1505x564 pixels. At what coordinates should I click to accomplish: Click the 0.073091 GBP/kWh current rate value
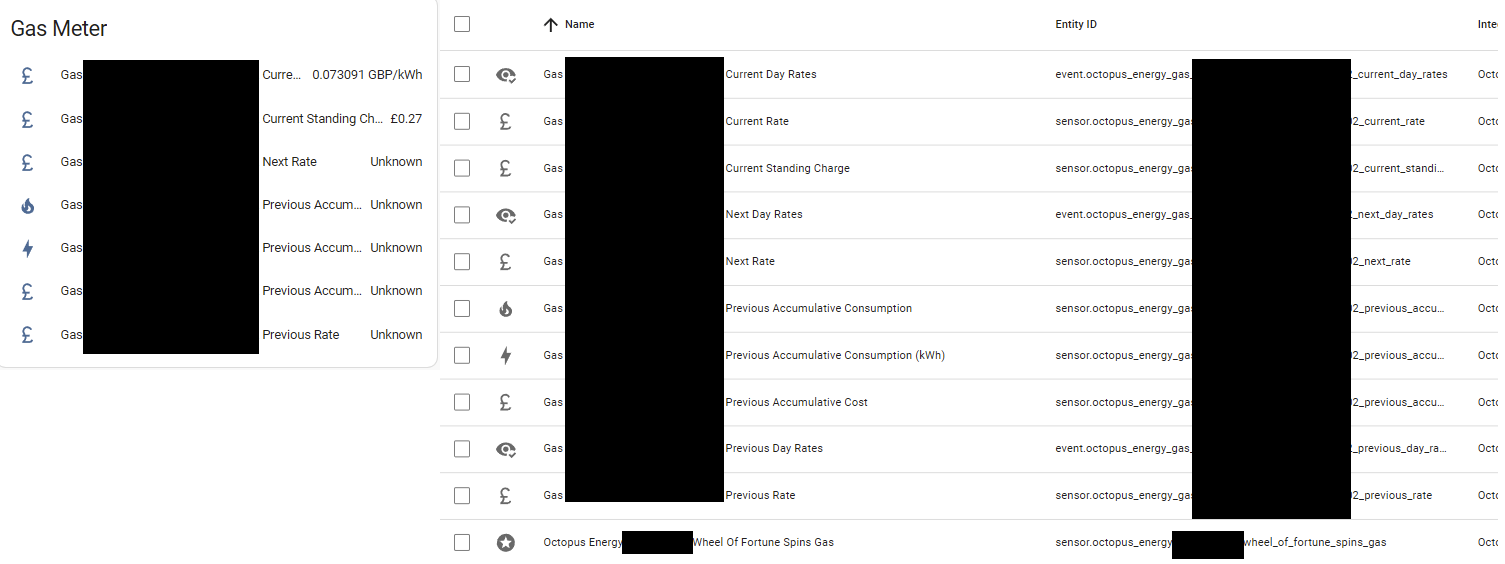(367, 75)
